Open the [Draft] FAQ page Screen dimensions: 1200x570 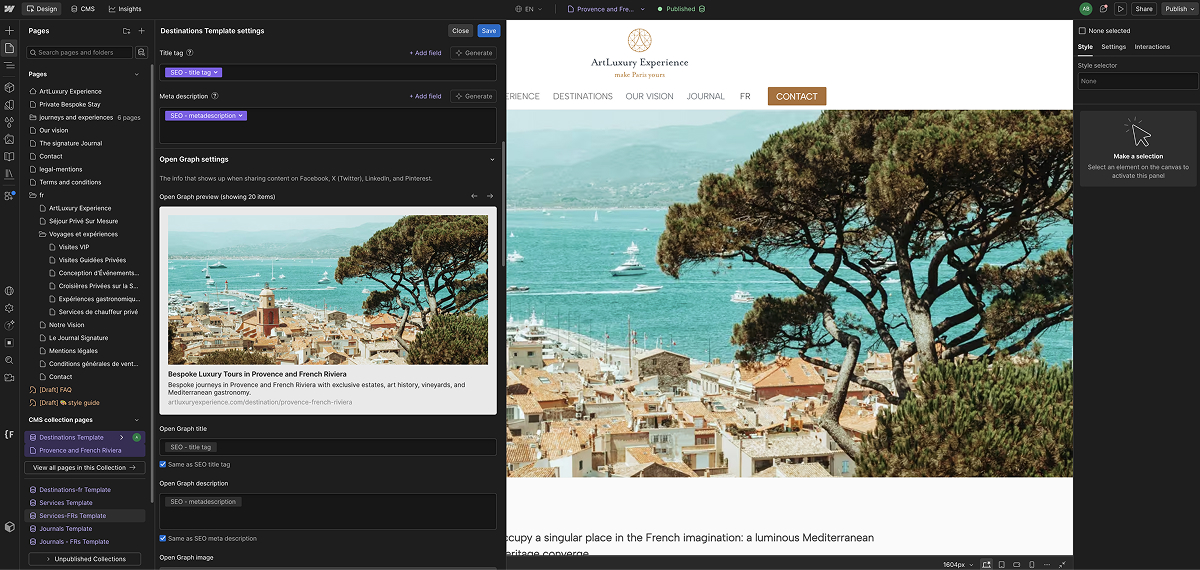tap(55, 390)
